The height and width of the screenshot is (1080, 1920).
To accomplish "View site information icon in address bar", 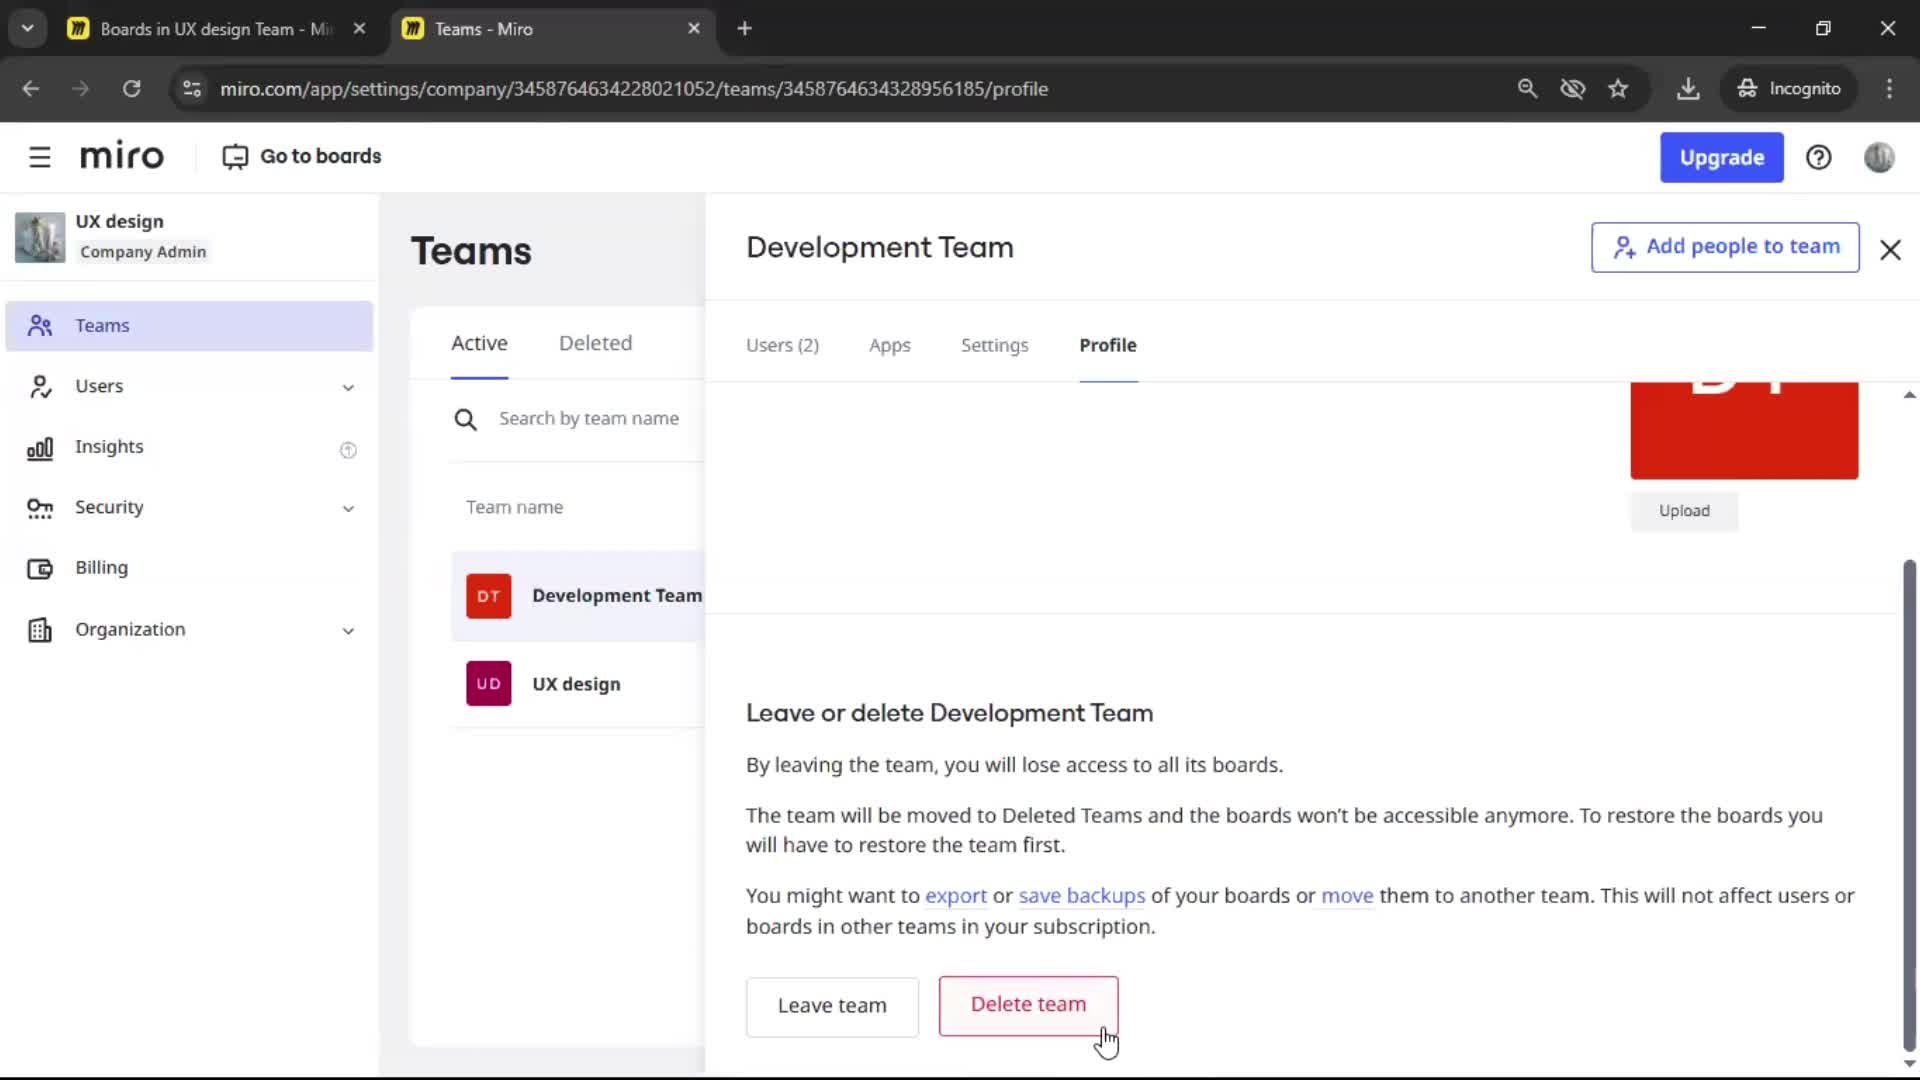I will [191, 89].
